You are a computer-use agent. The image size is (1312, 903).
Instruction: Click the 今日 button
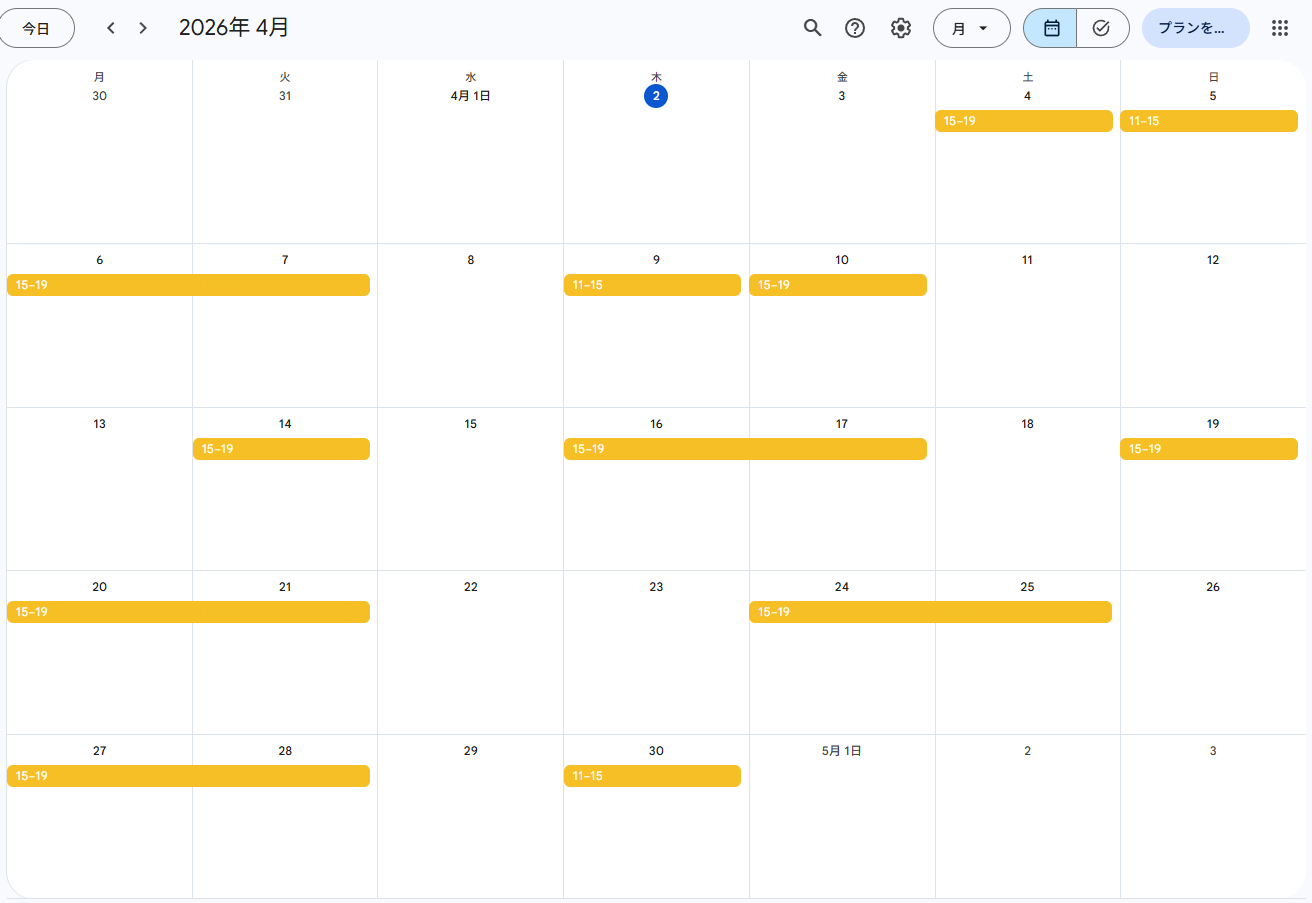tap(36, 28)
